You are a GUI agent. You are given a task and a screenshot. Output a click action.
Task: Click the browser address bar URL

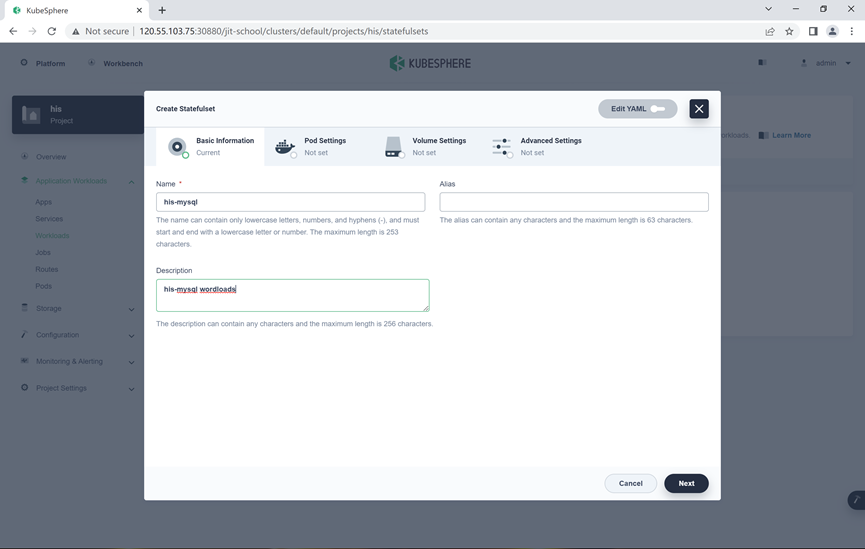(284, 31)
